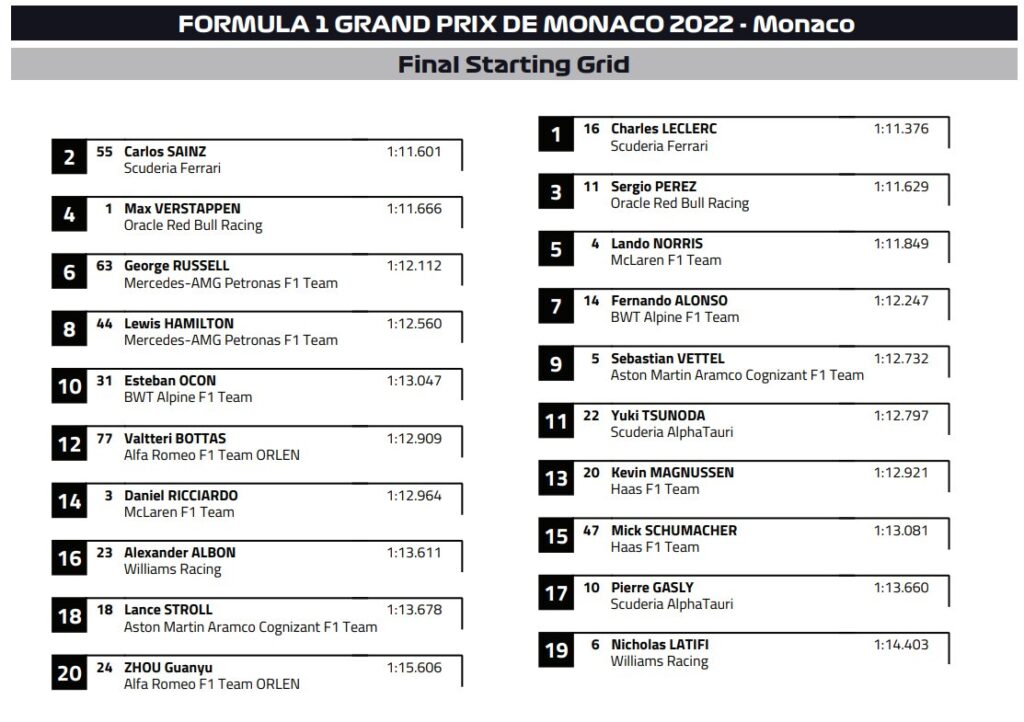Select driver name Charles LECLERC

(x=663, y=129)
